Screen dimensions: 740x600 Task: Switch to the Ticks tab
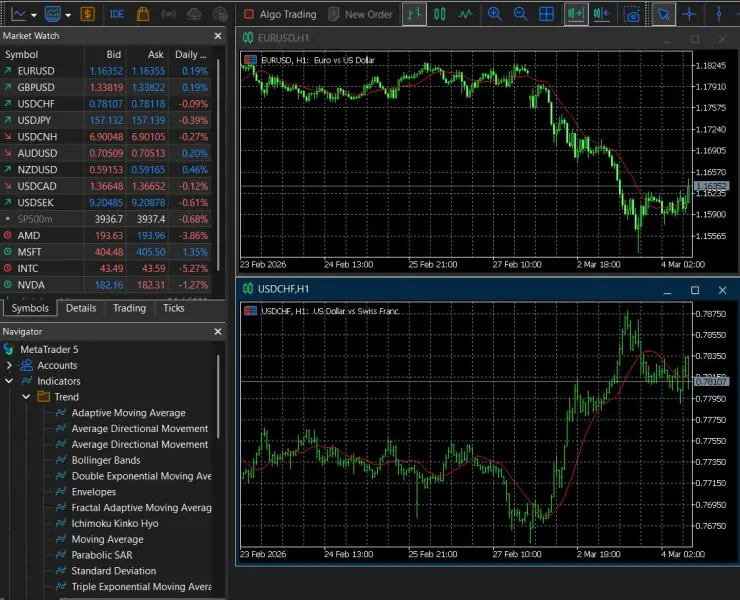pos(174,308)
